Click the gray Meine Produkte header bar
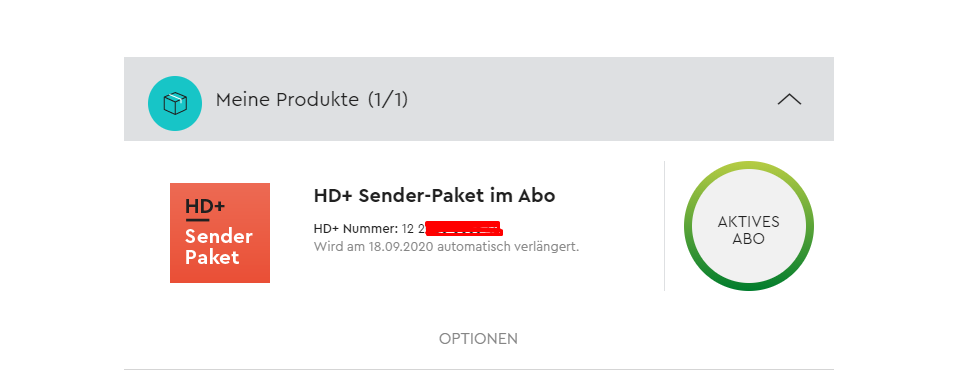 (479, 99)
